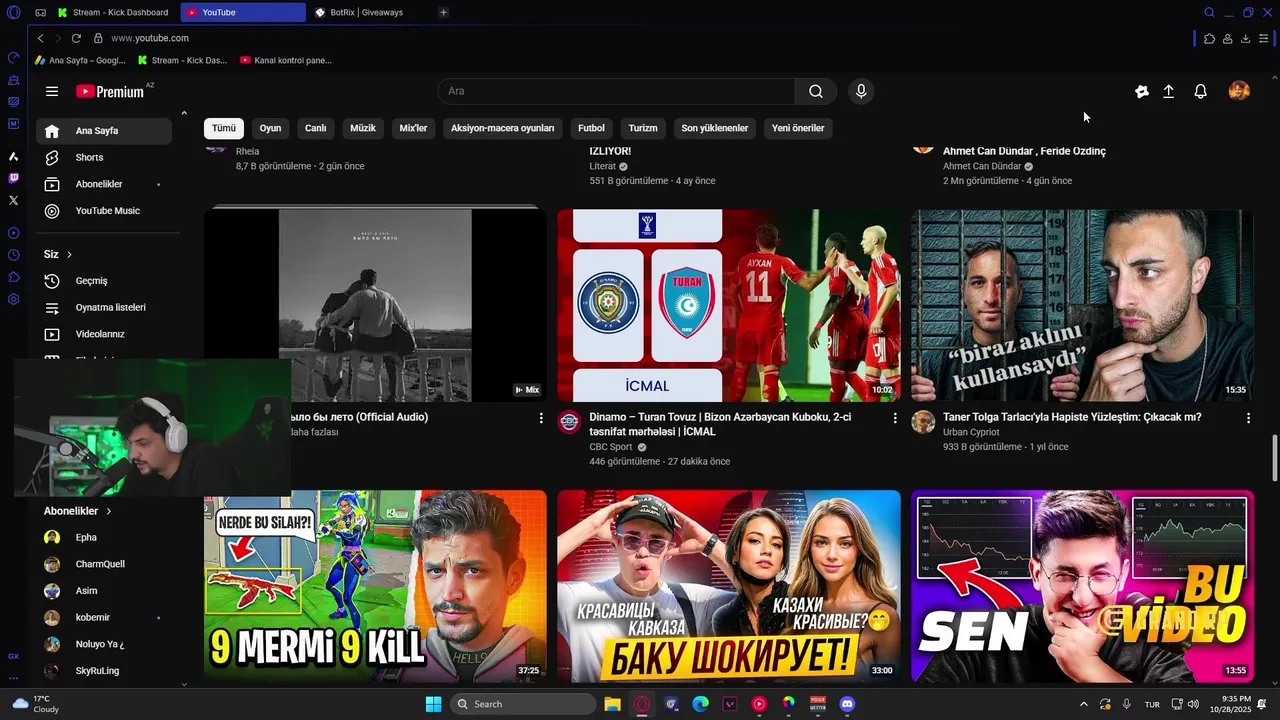Open Geçmiş history page

(104, 281)
